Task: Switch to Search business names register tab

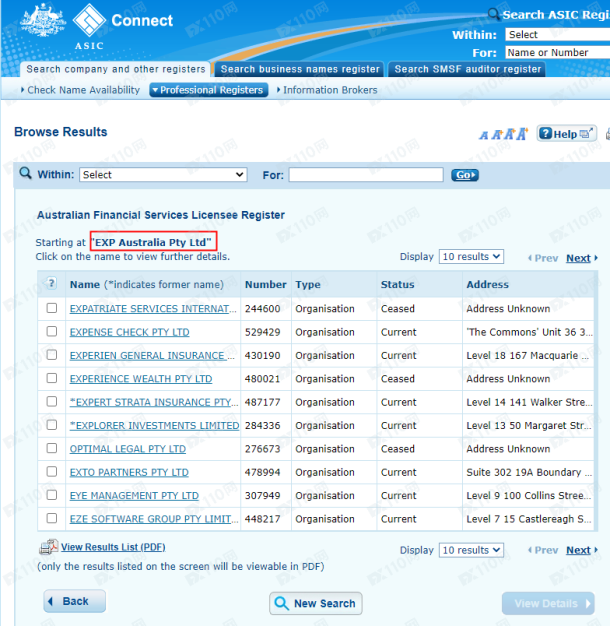Action: tap(300, 69)
